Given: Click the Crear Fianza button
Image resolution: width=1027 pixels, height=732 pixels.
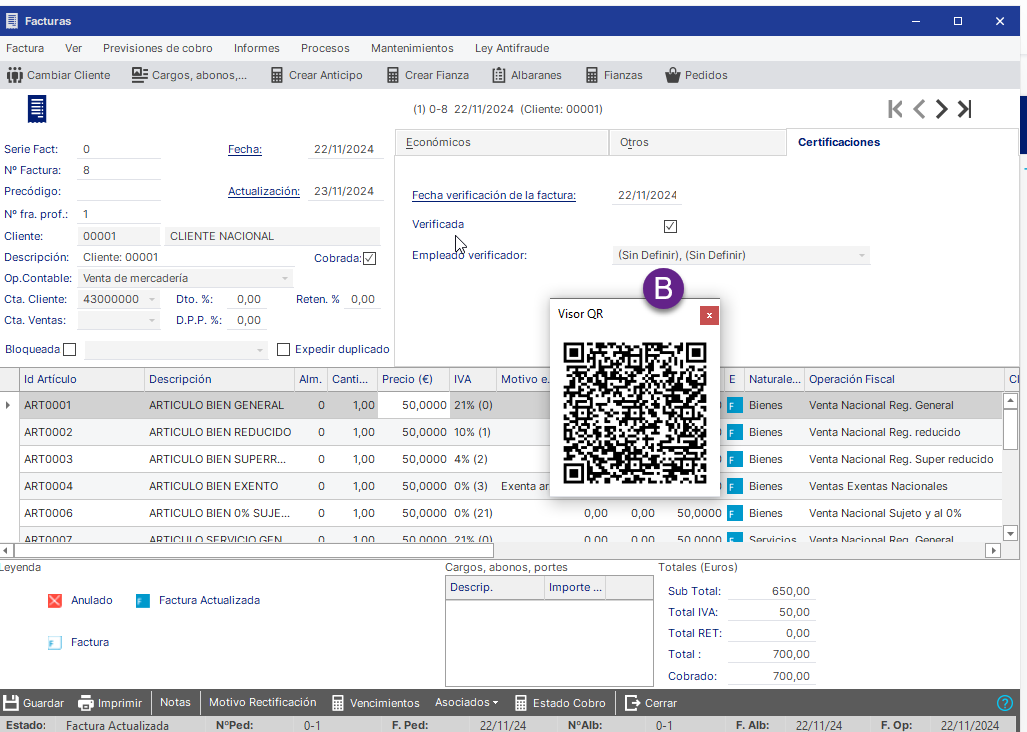Looking at the screenshot, I should point(428,75).
